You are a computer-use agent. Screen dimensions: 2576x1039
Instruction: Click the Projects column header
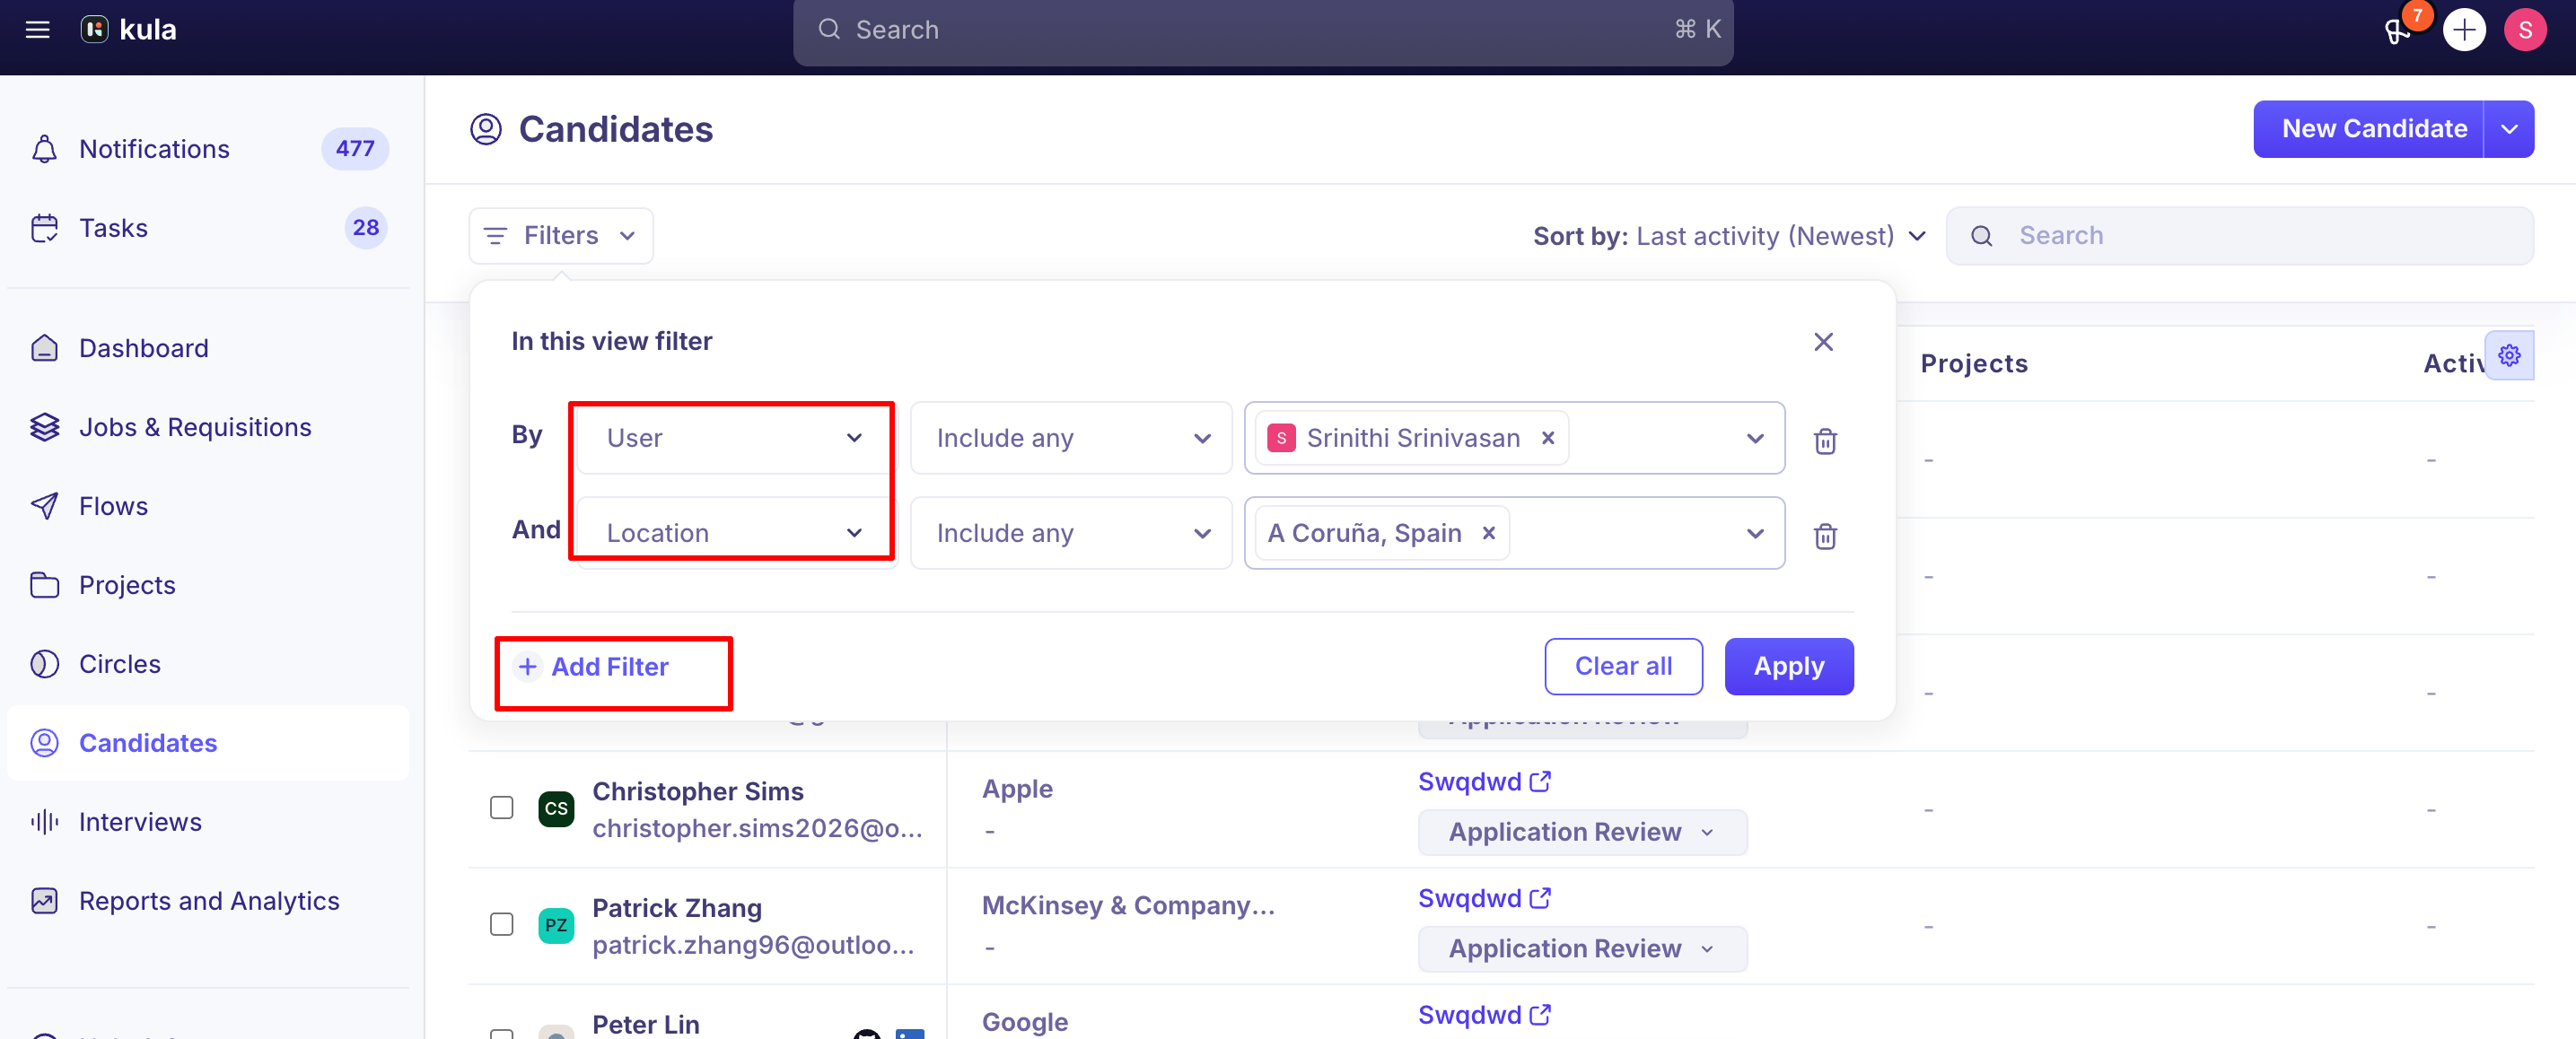tap(1974, 363)
